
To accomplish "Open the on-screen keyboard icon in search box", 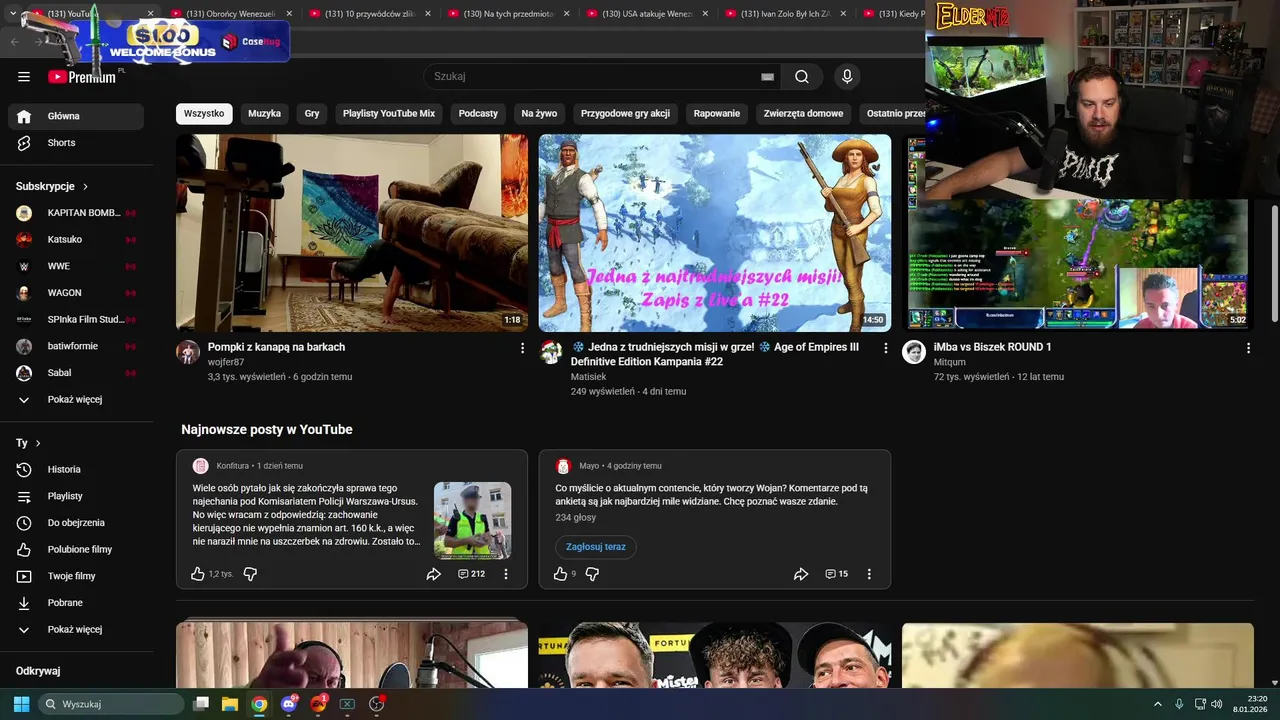I will point(767,76).
